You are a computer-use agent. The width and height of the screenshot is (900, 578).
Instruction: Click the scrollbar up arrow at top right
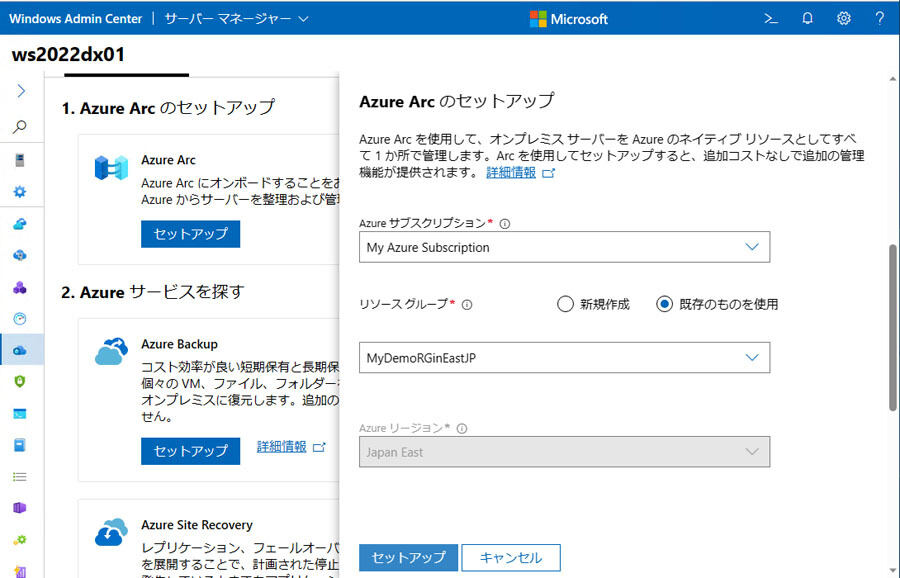coord(893,79)
